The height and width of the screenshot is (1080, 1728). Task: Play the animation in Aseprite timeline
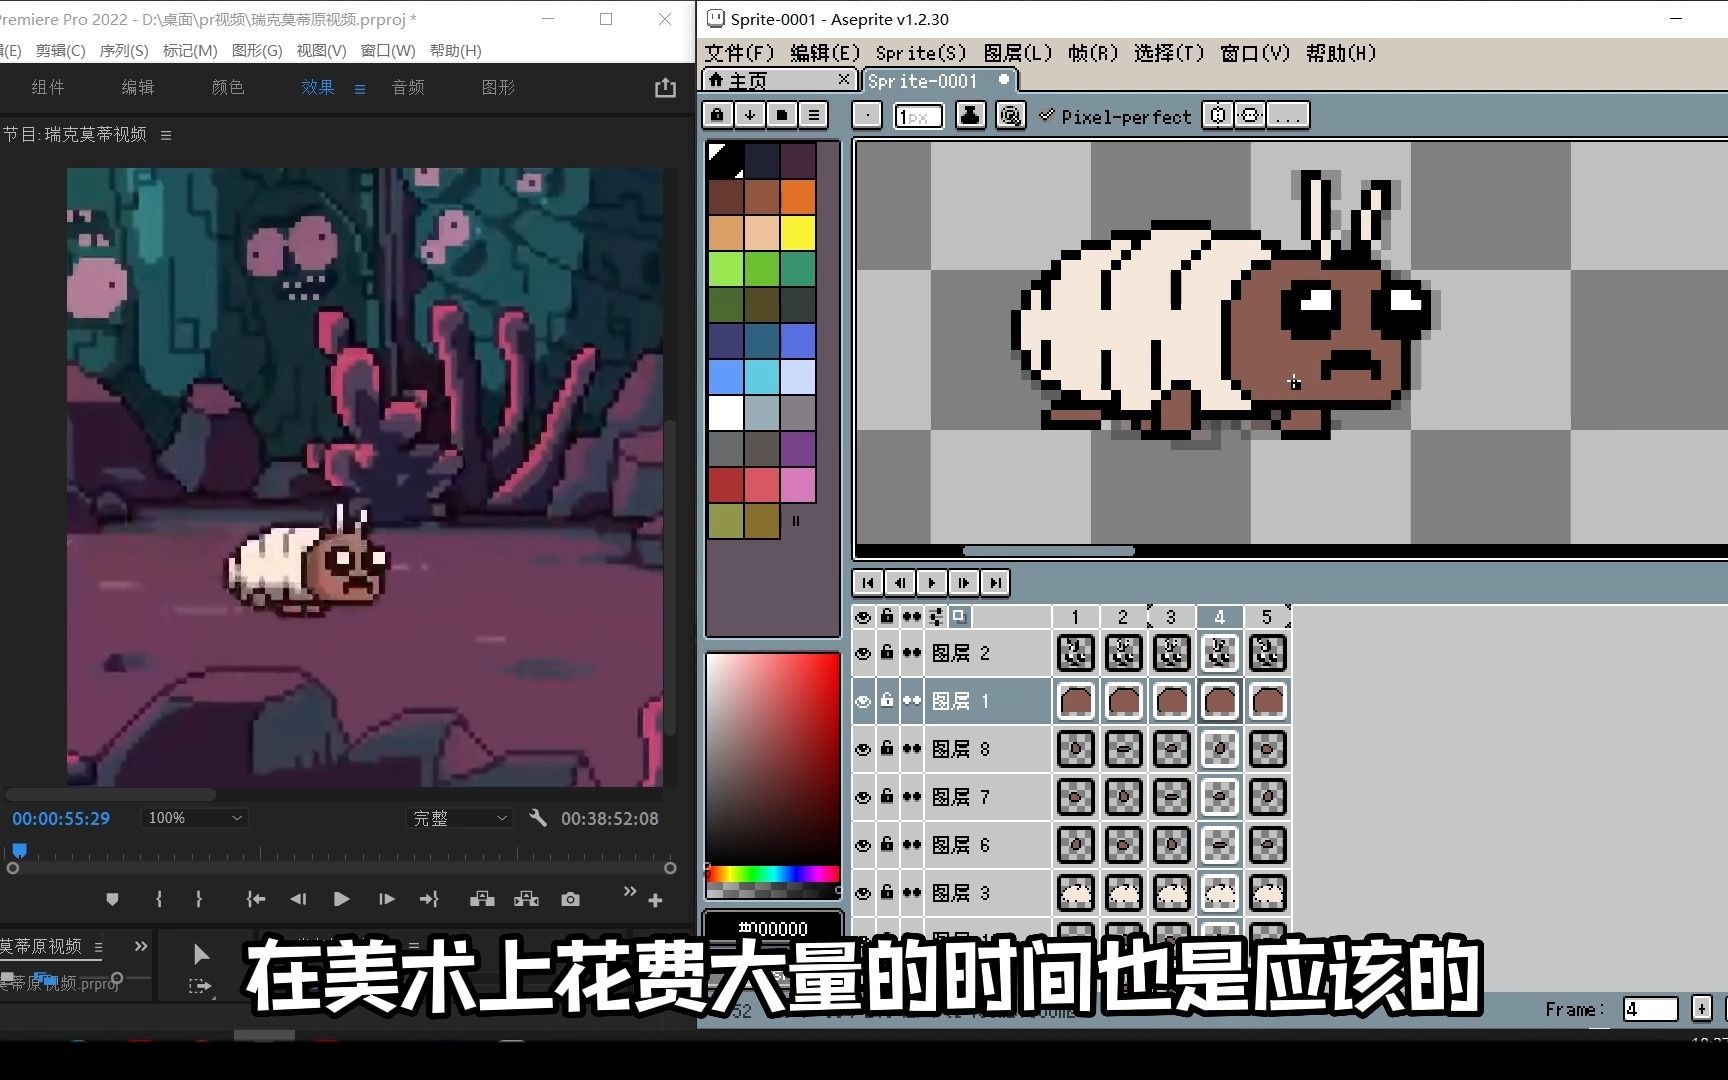click(932, 583)
